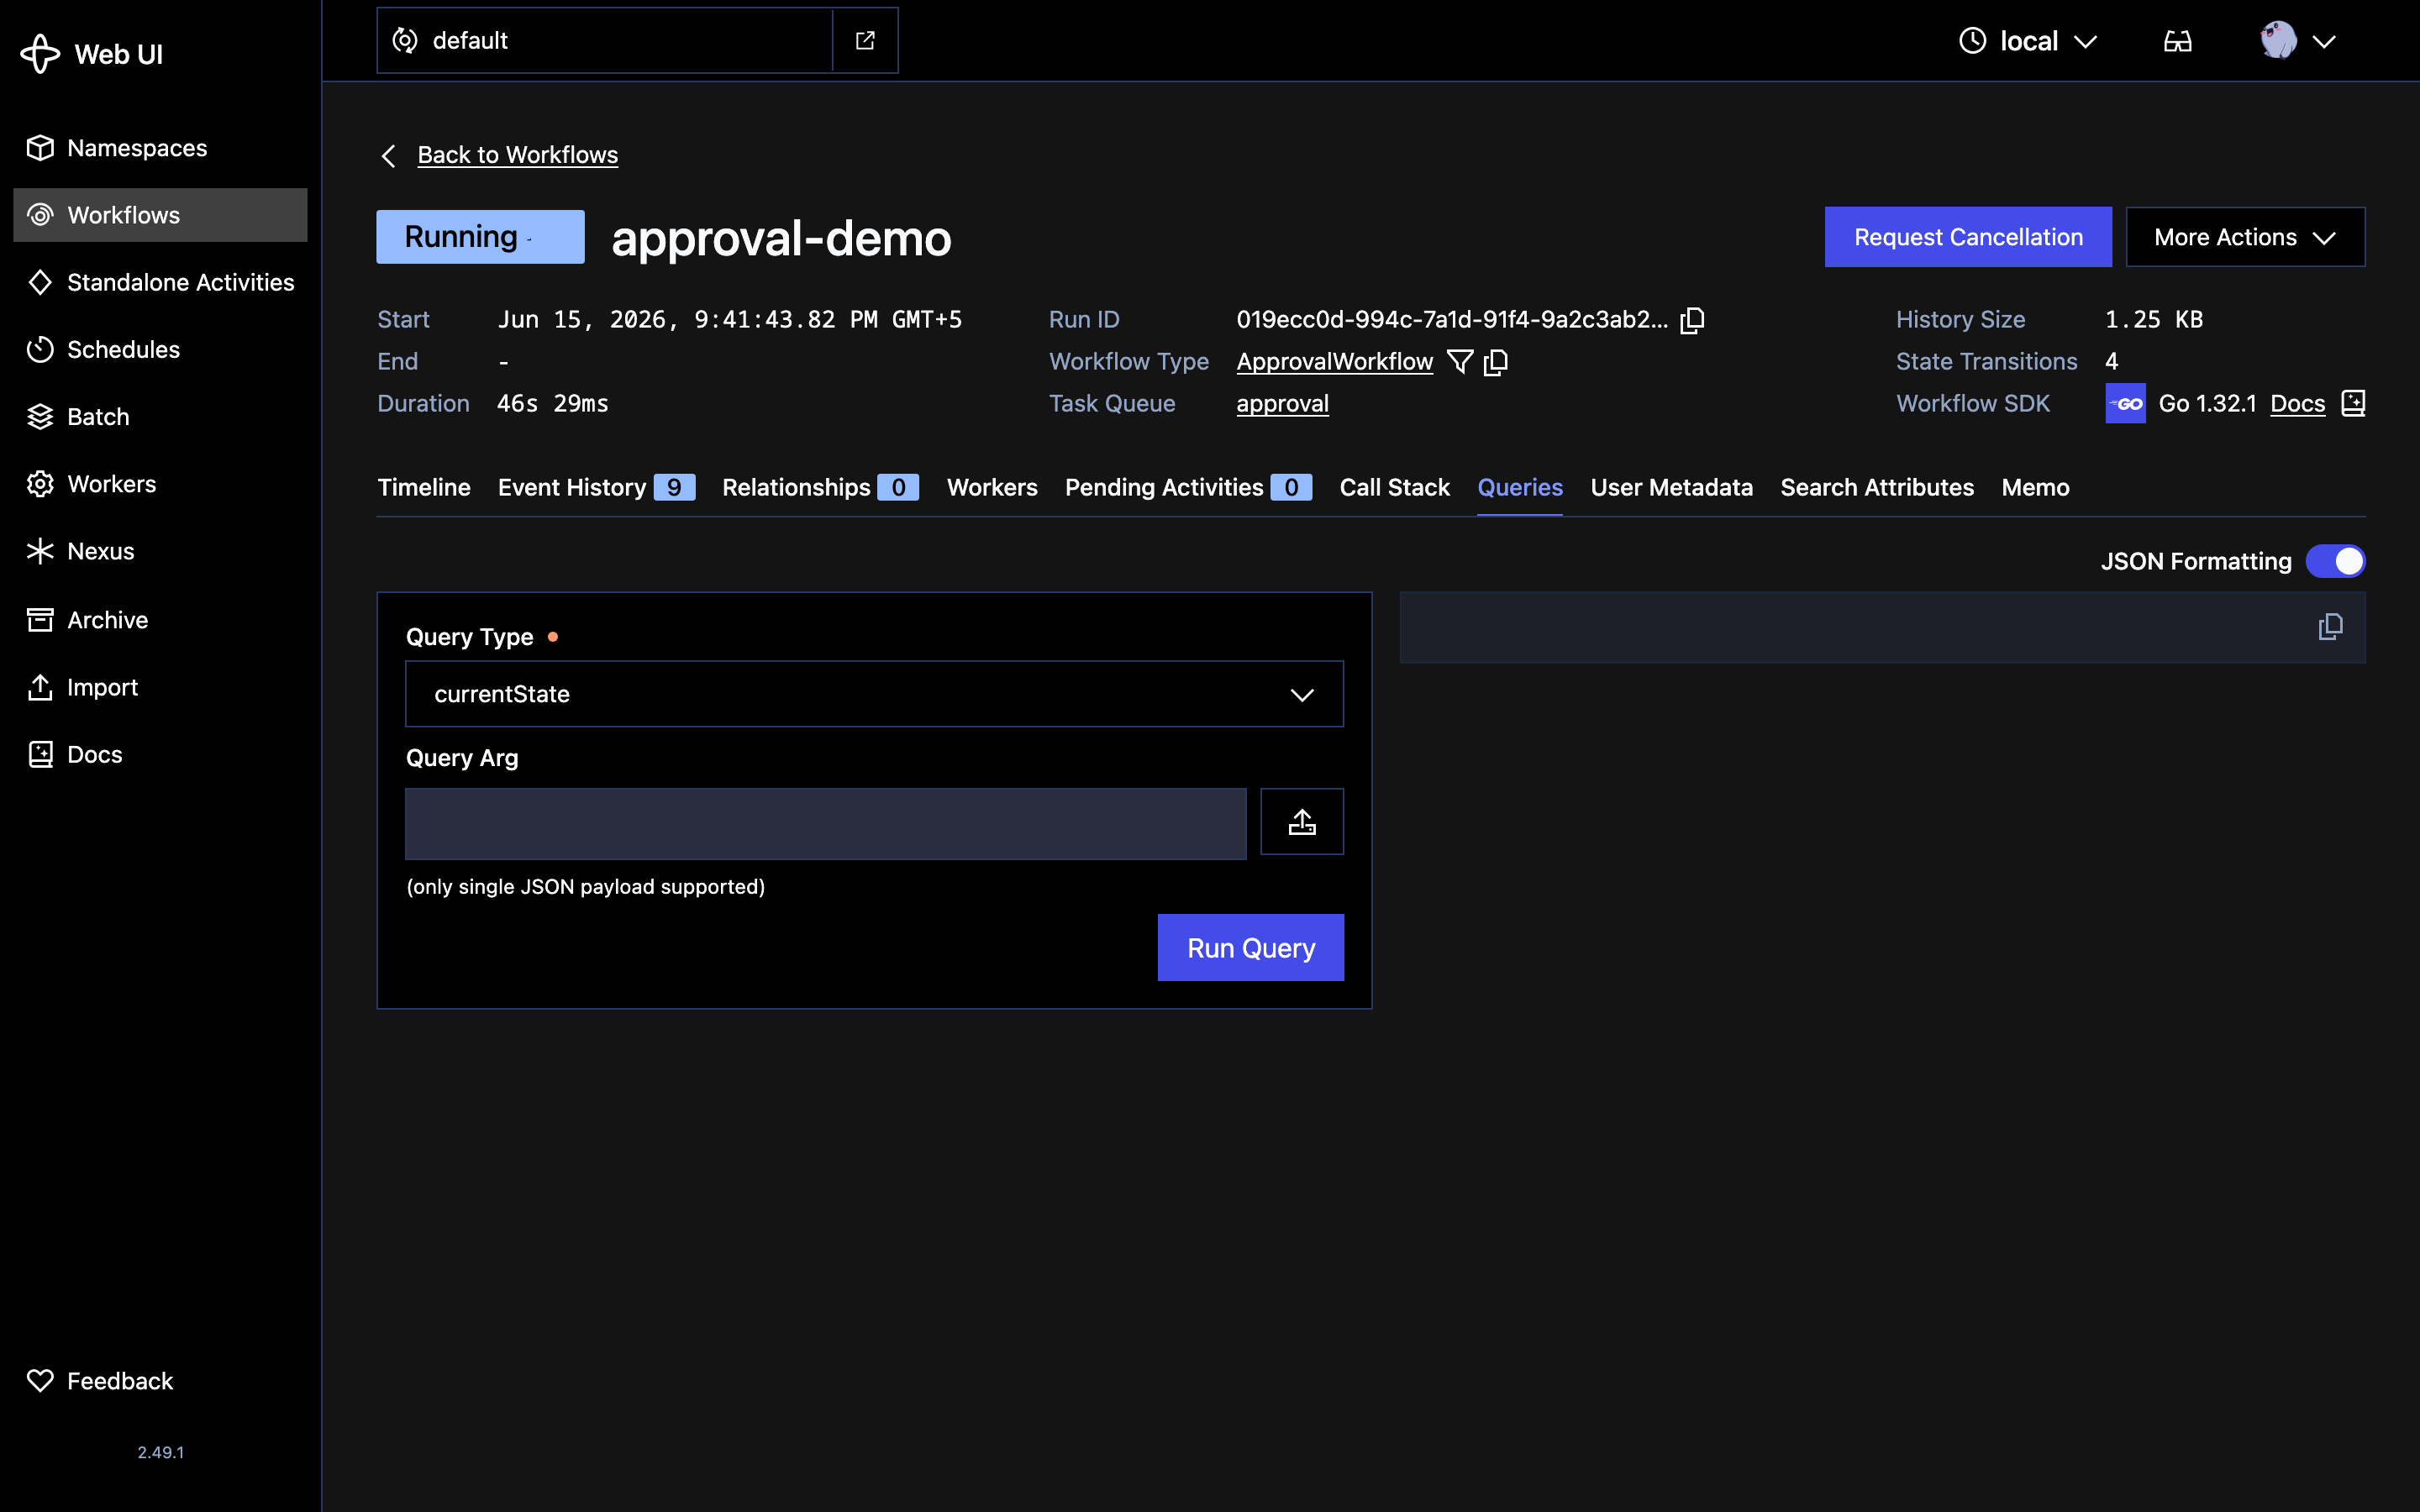Click the start time Jun 15, 2026 value
Image resolution: width=2420 pixels, height=1512 pixels.
[x=729, y=320]
